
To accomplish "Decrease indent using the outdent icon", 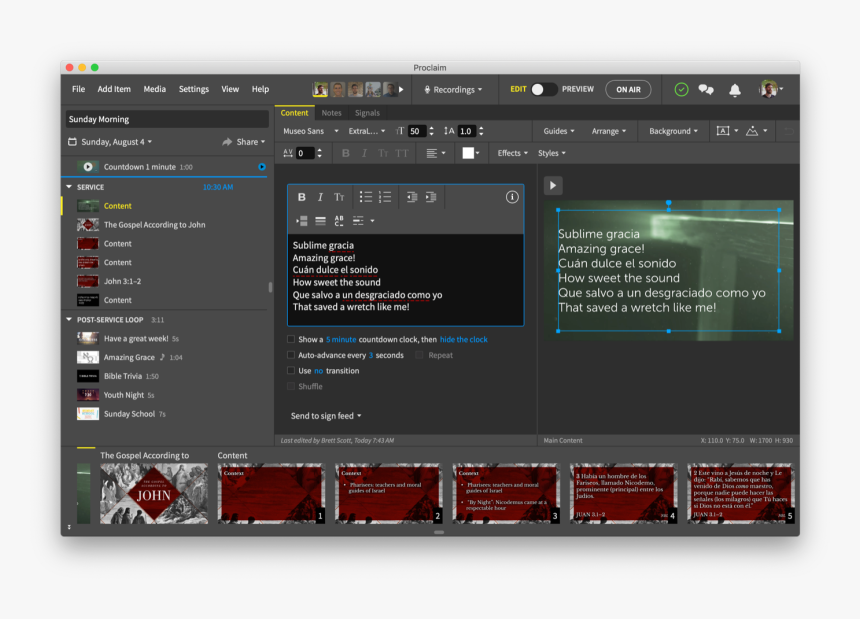I will pyautogui.click(x=413, y=196).
